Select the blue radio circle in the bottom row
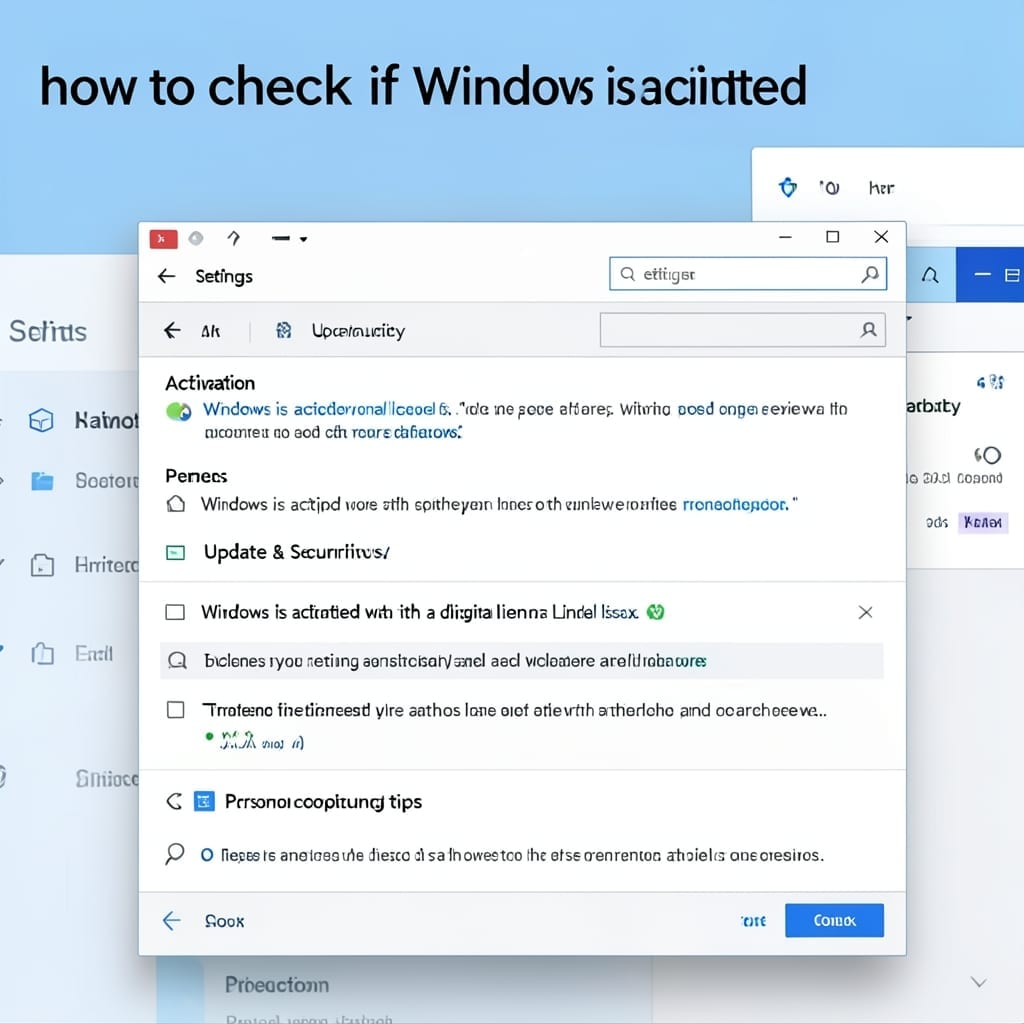This screenshot has width=1024, height=1024. (207, 855)
